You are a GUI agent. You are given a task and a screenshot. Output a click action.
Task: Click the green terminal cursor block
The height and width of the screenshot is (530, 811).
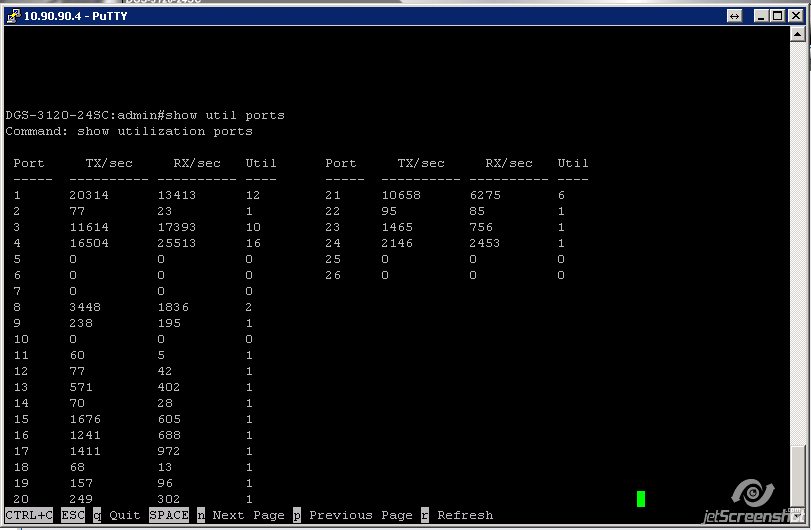coord(641,499)
